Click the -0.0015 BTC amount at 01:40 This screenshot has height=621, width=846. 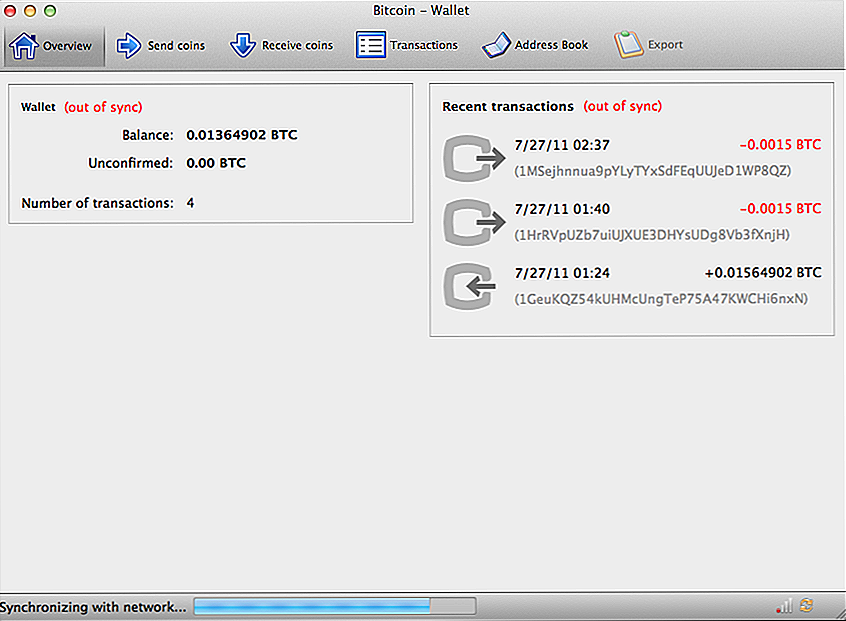780,208
